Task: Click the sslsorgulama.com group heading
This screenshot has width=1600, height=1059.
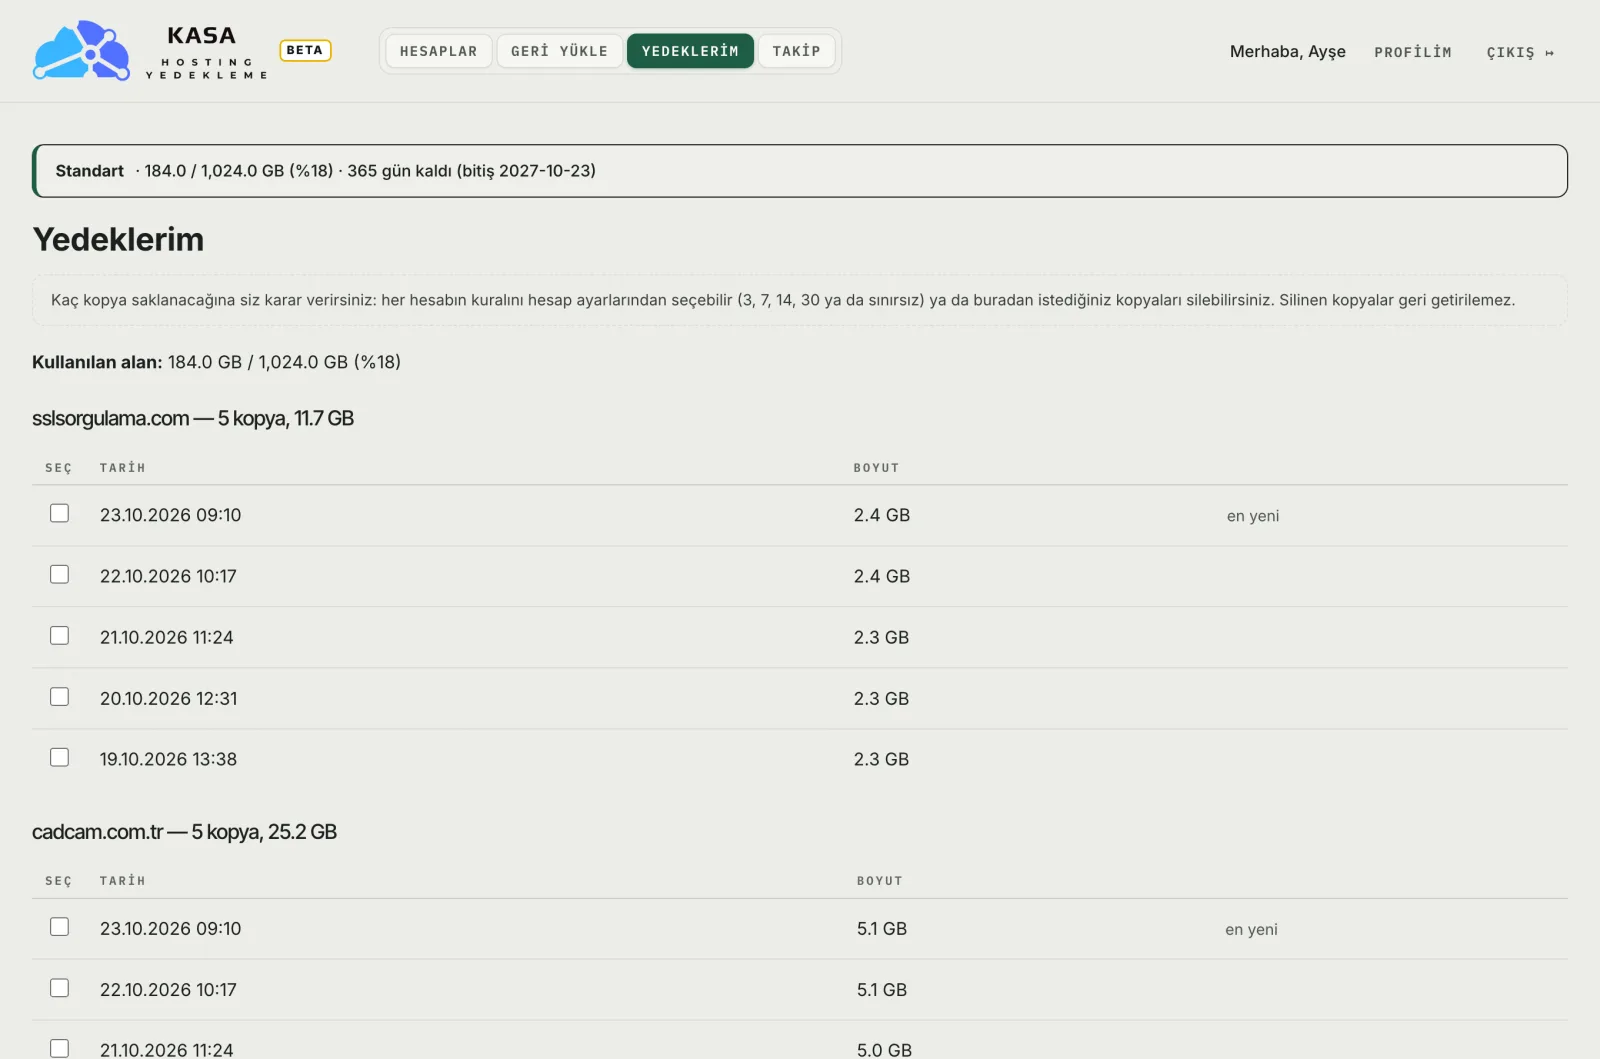Action: pyautogui.click(x=193, y=418)
